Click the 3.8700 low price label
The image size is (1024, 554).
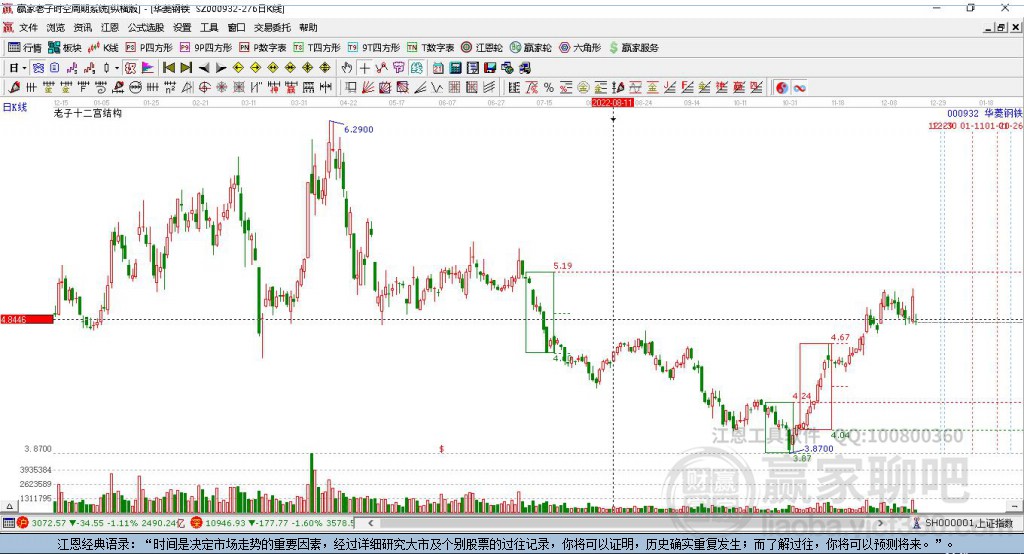coord(818,449)
